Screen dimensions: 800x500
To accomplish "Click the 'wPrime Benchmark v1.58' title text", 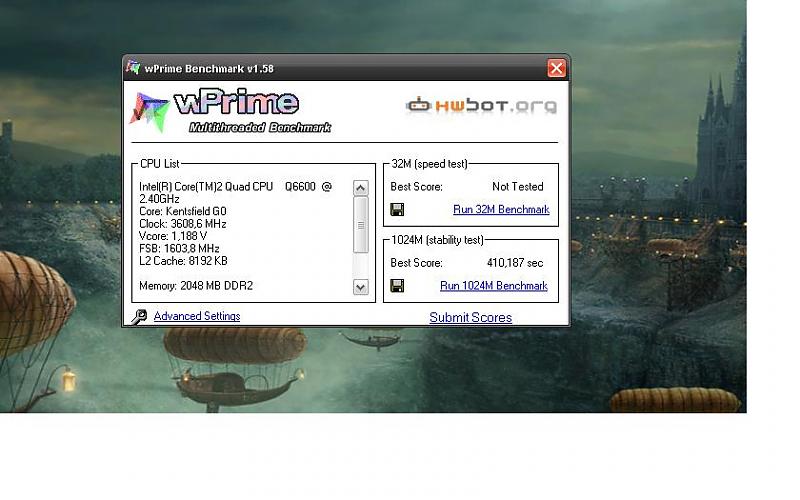I will click(209, 68).
